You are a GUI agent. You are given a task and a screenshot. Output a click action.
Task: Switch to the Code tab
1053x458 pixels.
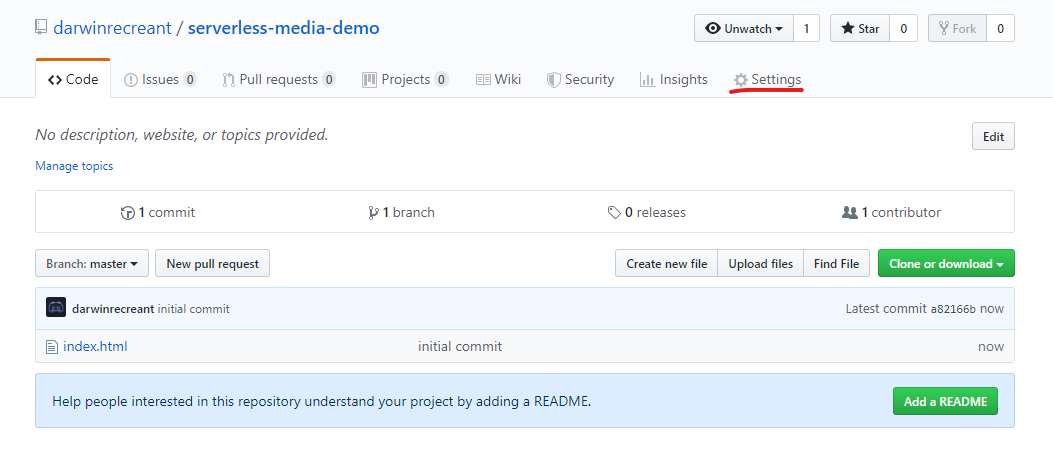73,79
